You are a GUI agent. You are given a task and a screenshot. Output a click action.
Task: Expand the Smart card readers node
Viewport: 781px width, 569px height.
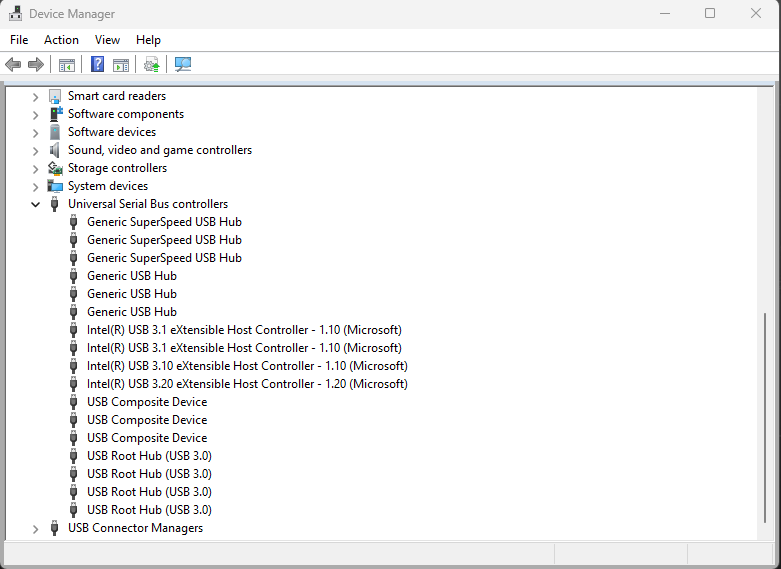36,97
